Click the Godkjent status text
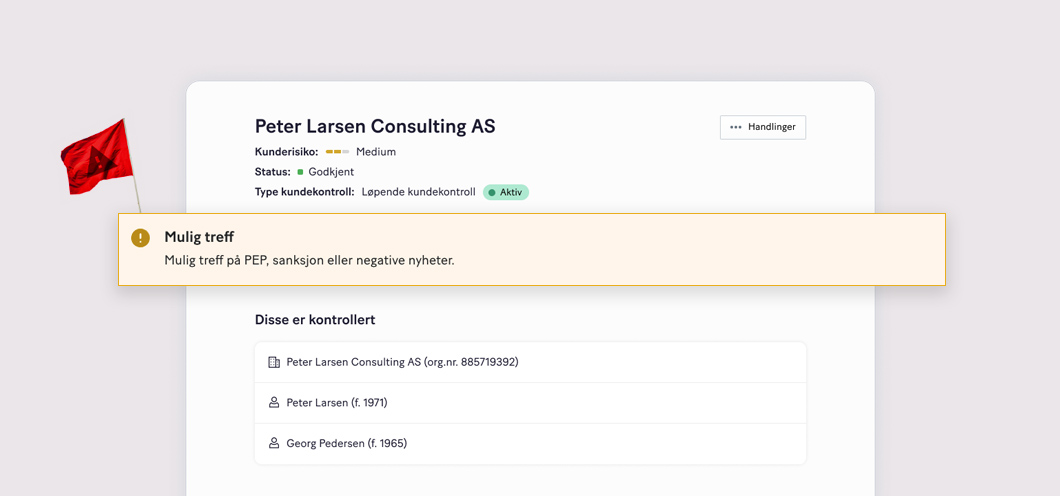 coord(331,172)
